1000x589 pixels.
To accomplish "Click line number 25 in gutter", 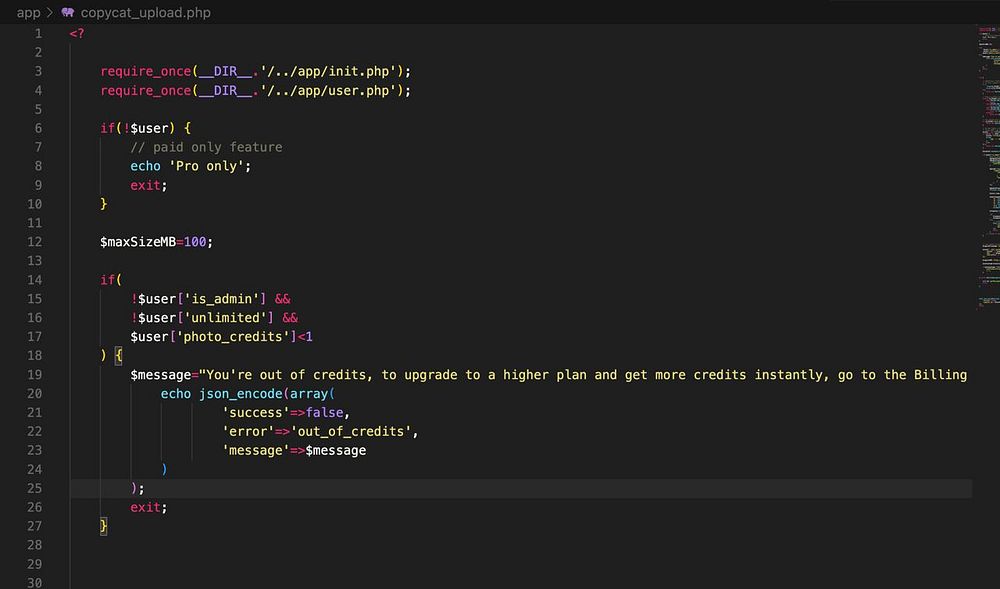I will point(34,488).
